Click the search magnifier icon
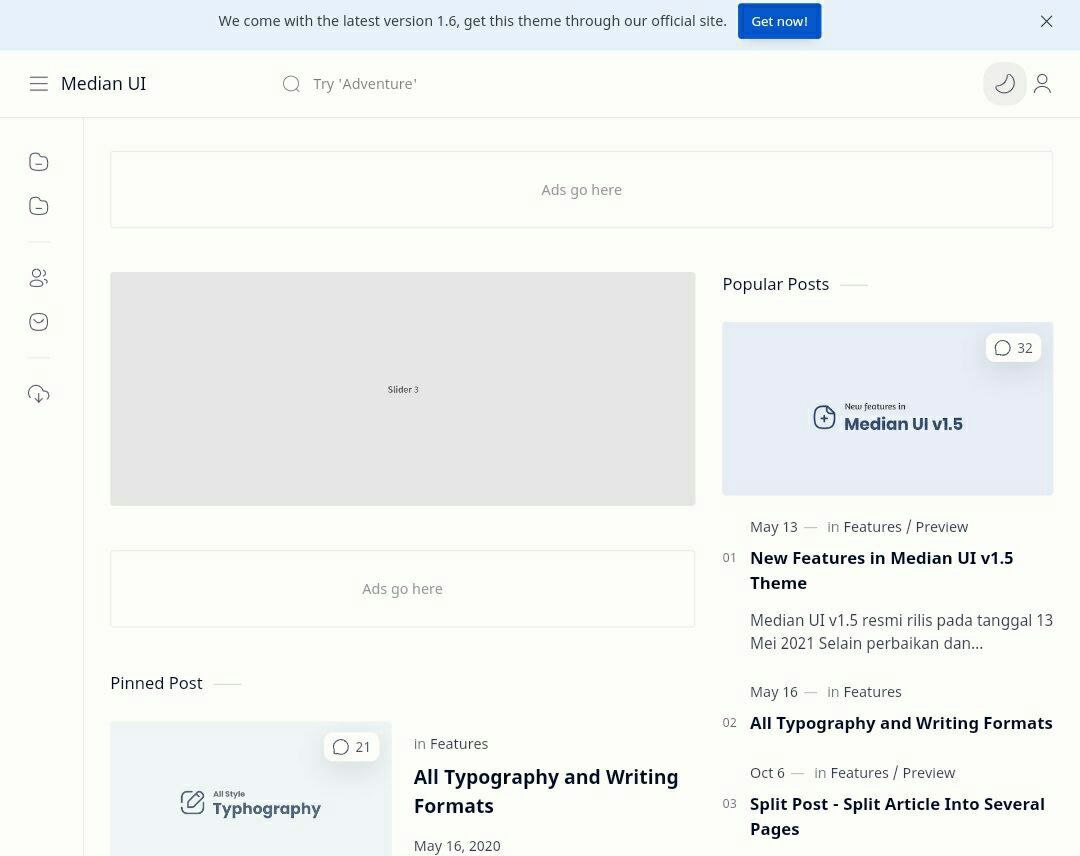The height and width of the screenshot is (856, 1080). pyautogui.click(x=291, y=83)
